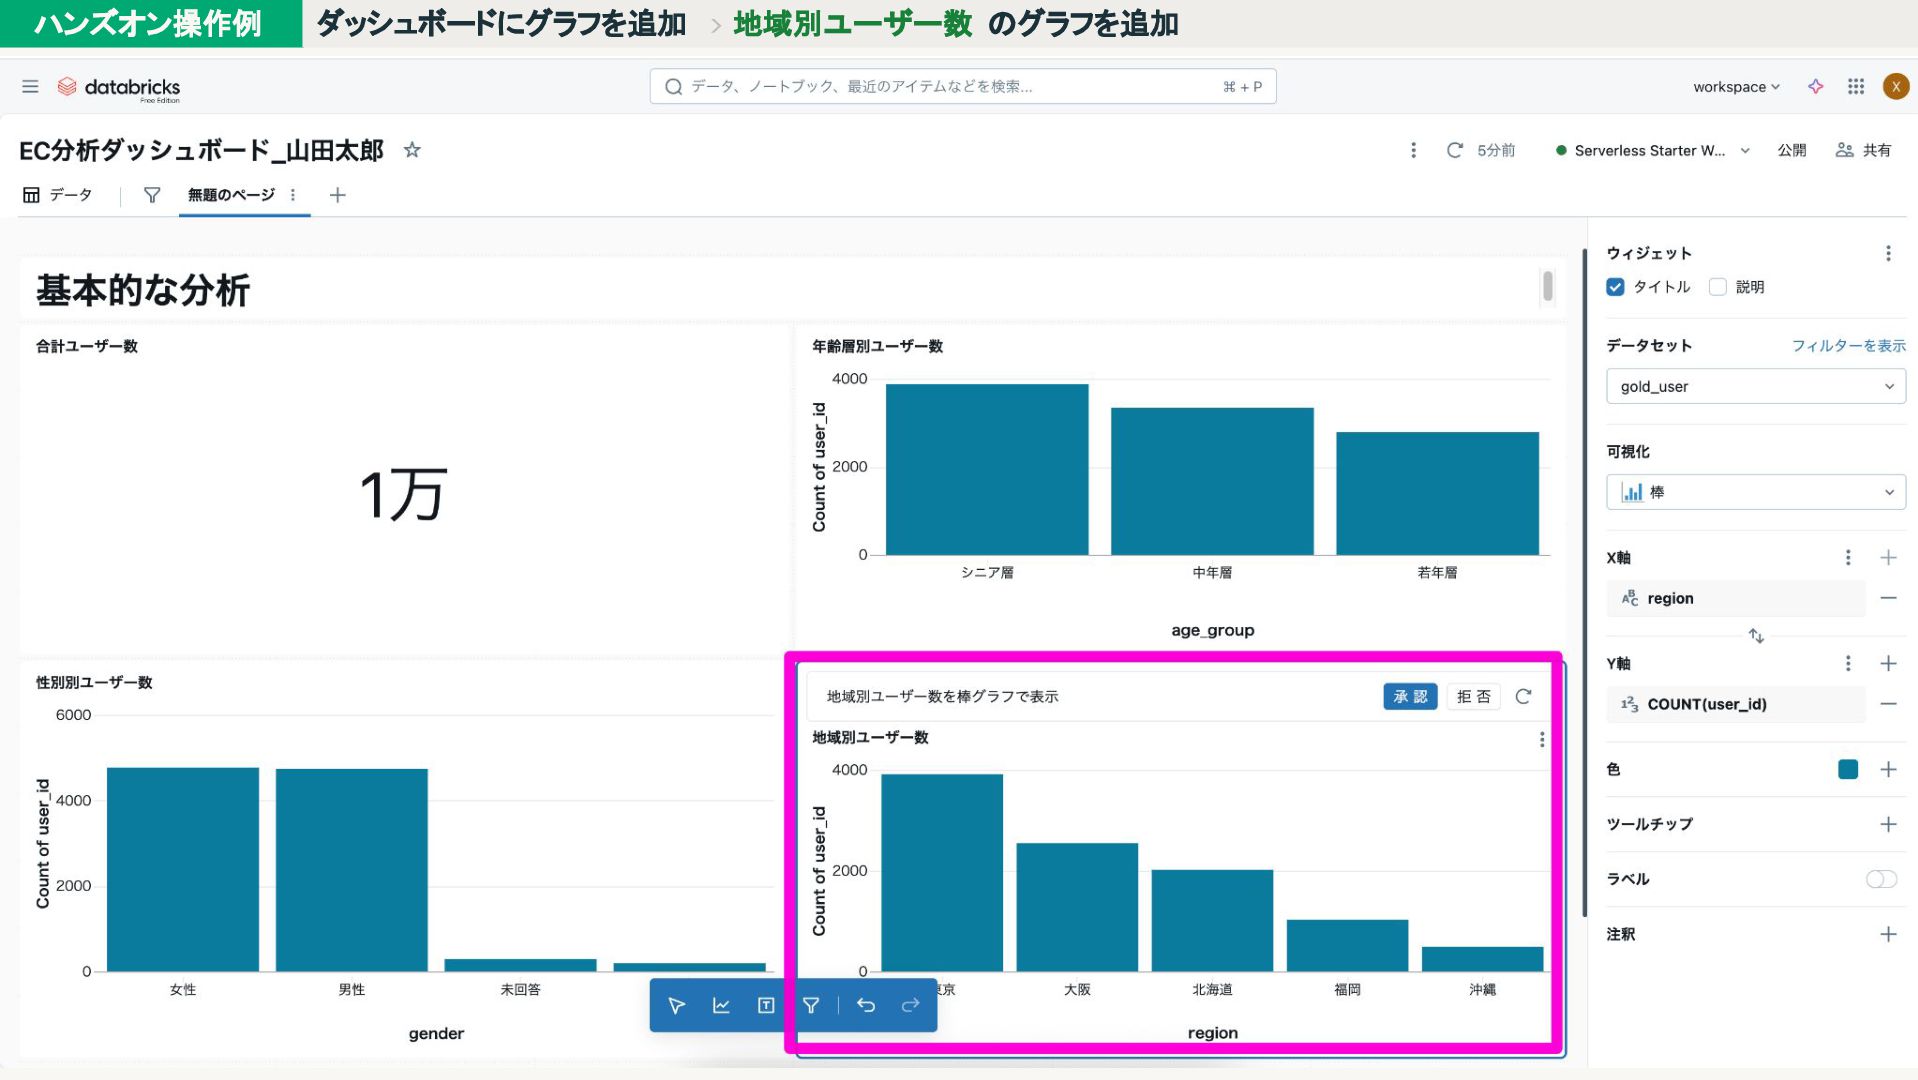Open the gold_user dataset dropdown
This screenshot has width=1918, height=1080.
click(1755, 387)
